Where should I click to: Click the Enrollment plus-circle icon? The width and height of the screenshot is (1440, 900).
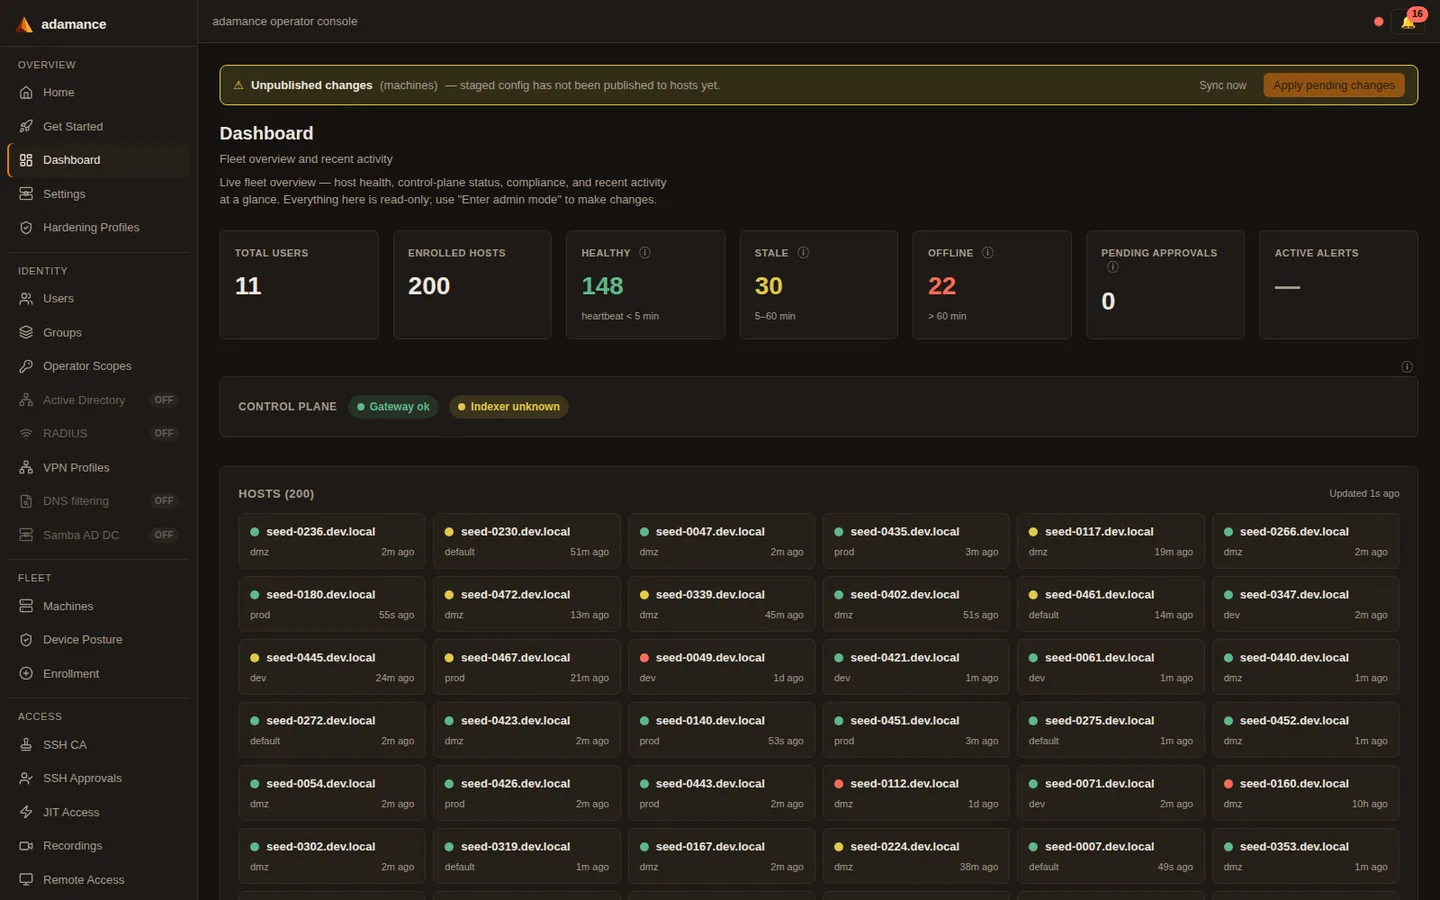point(26,673)
